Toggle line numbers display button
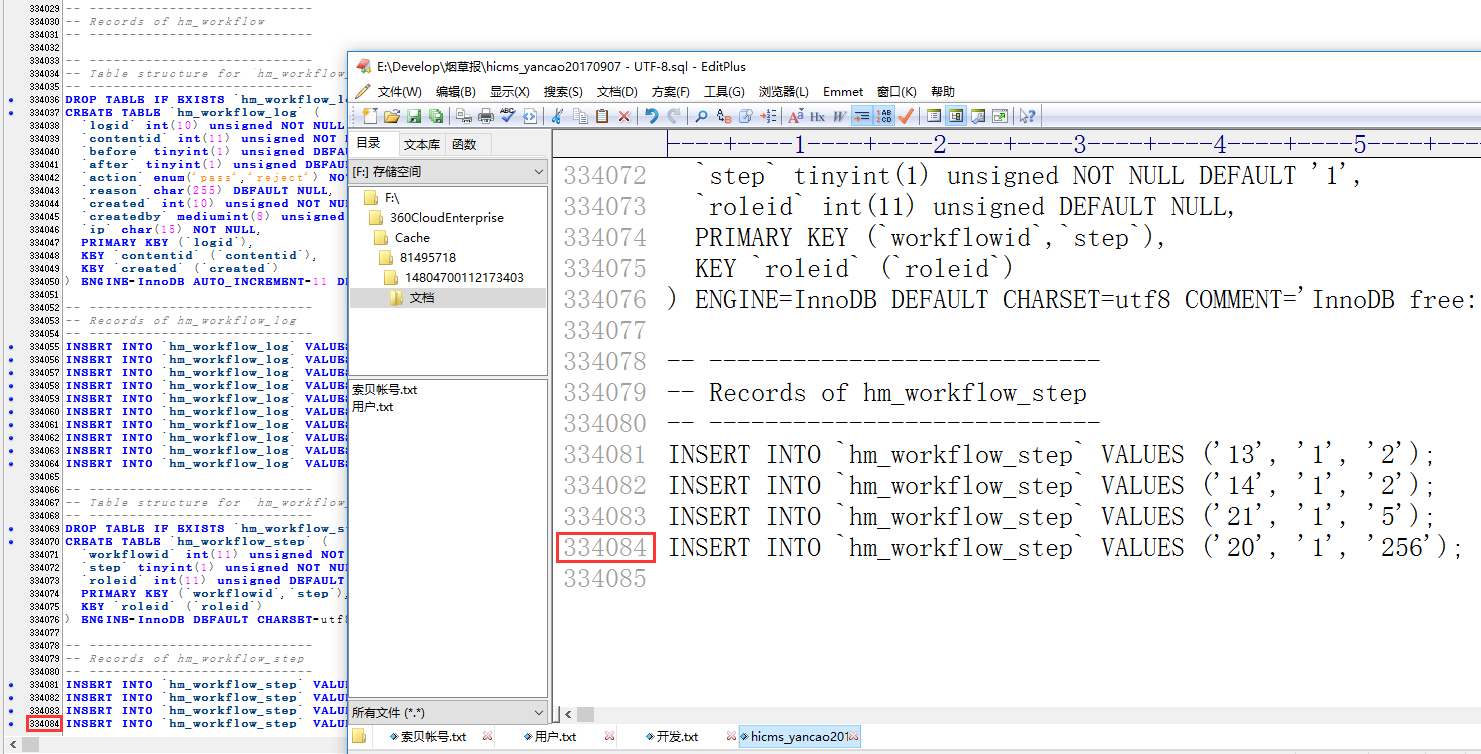This screenshot has height=754, width=1481. point(884,117)
